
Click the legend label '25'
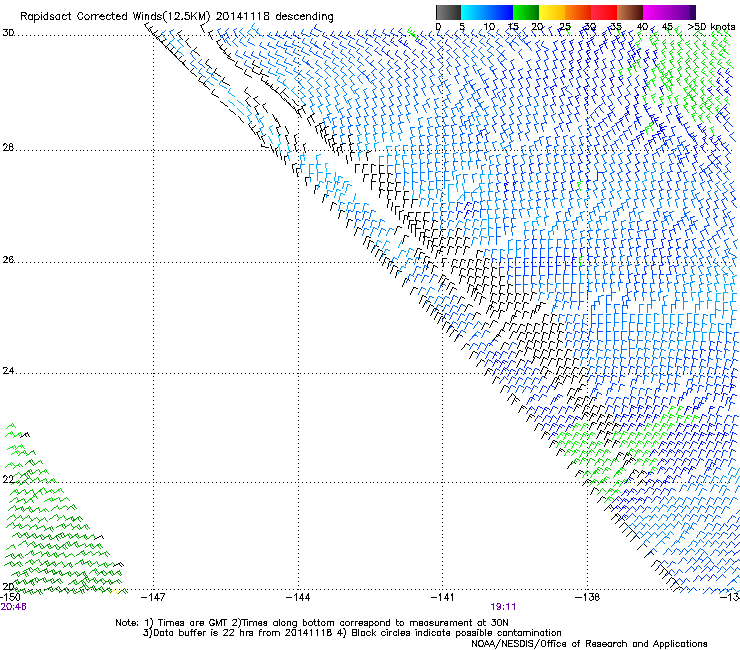pos(564,27)
